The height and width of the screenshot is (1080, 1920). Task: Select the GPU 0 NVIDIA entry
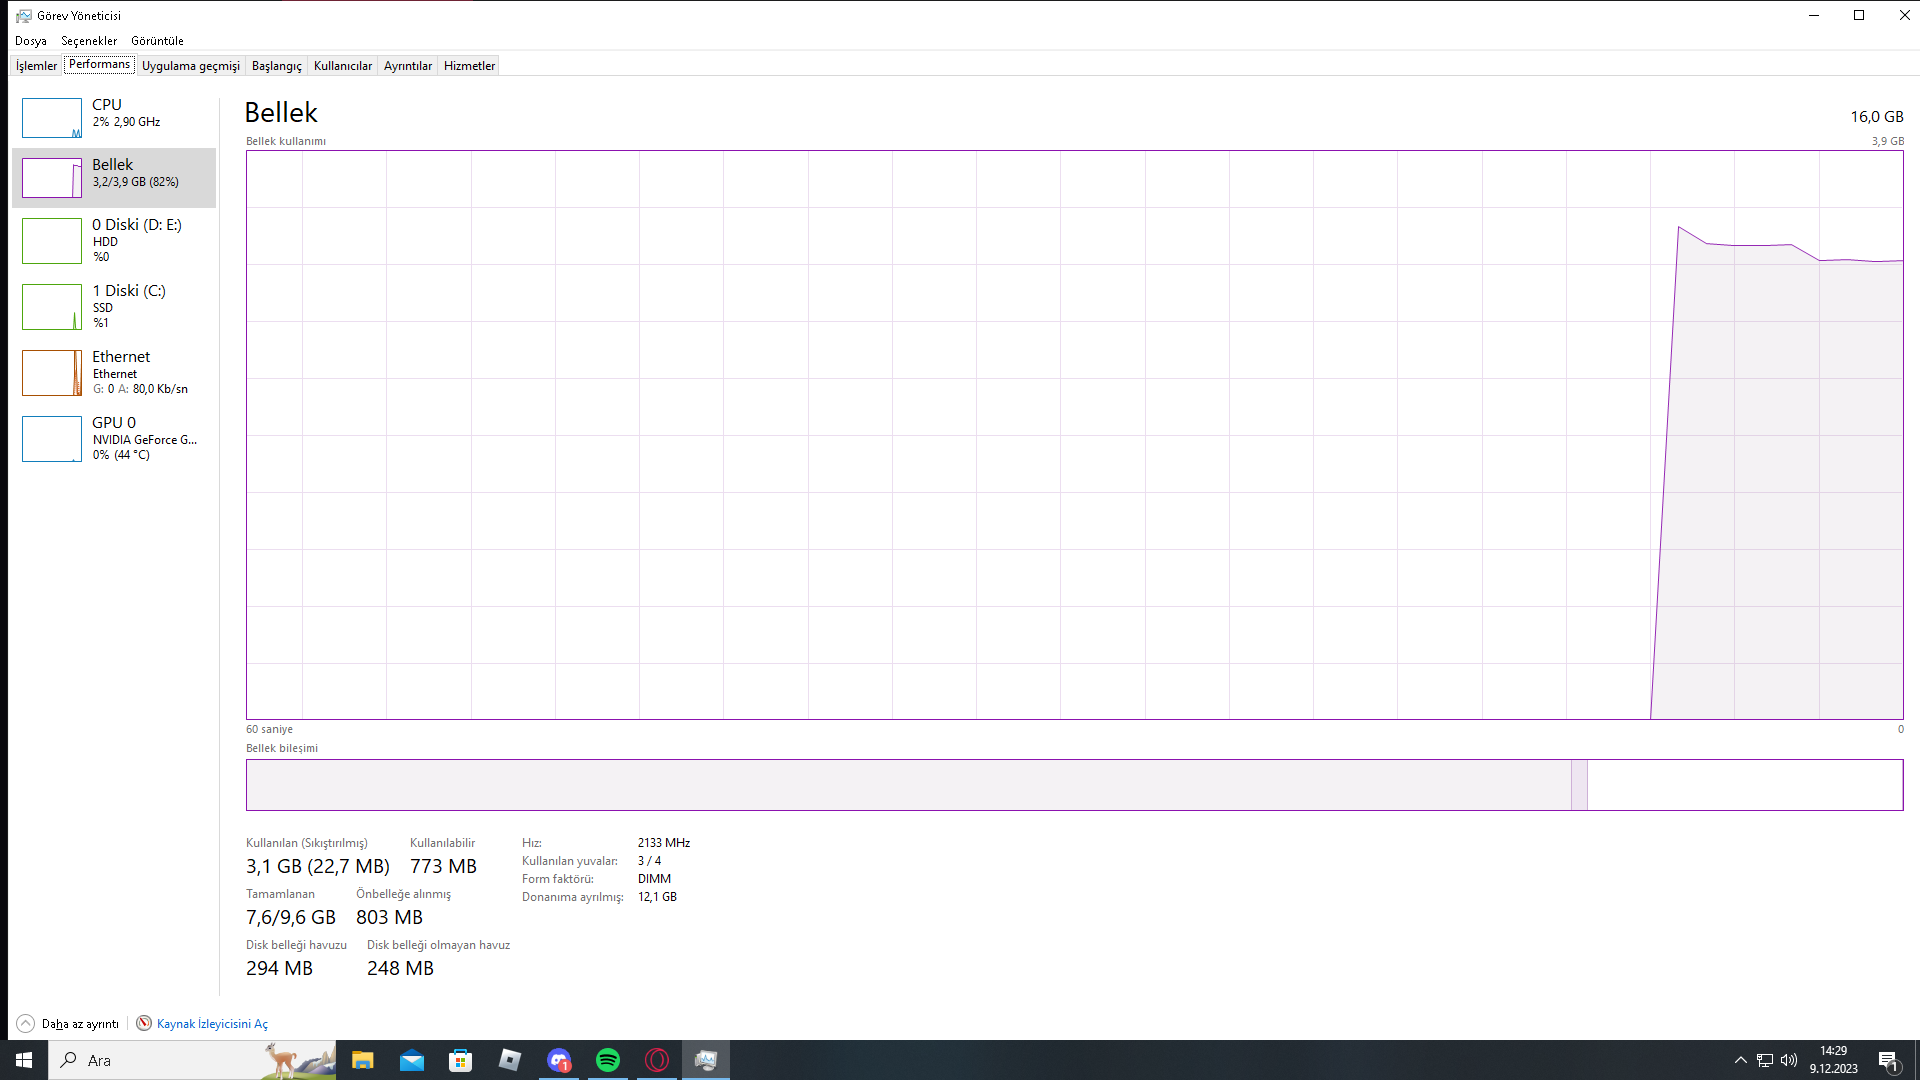coord(113,438)
